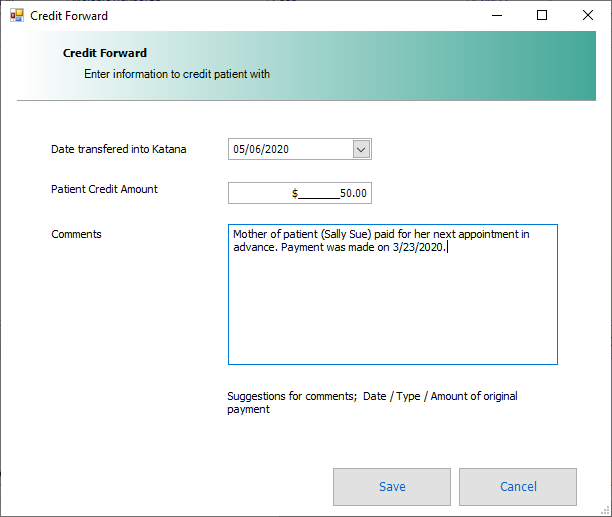This screenshot has height=517, width=612.
Task: Click the 'Suggestions for comments' hint text
Action: click(372, 402)
